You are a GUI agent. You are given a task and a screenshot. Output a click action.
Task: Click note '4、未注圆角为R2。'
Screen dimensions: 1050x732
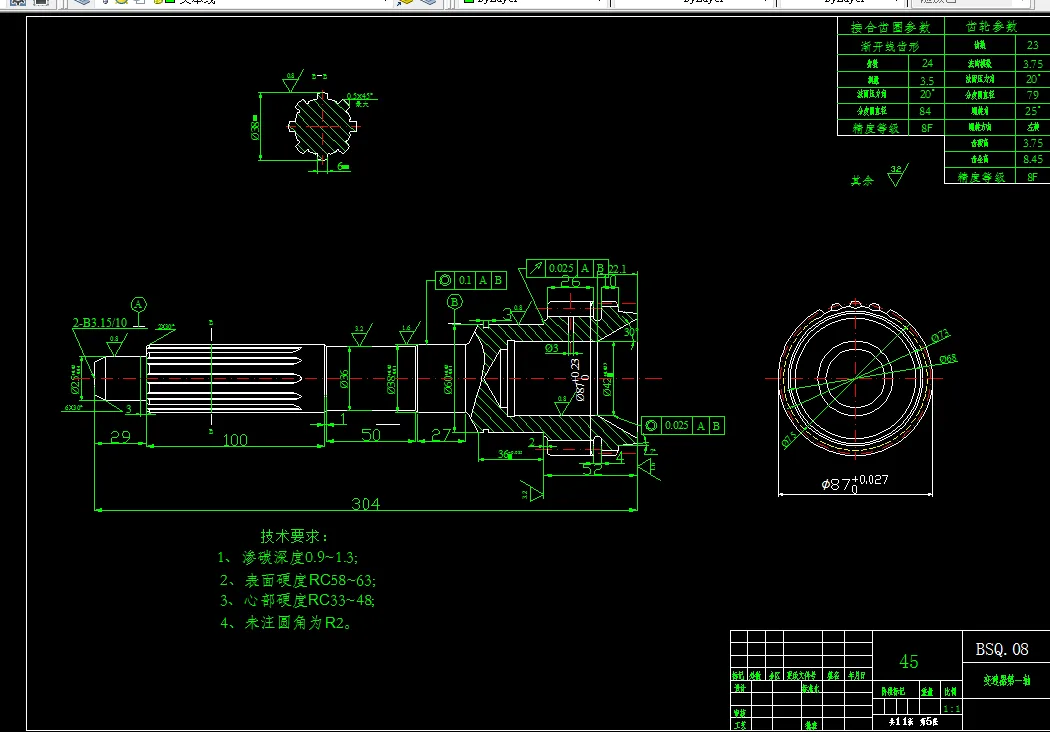click(287, 623)
